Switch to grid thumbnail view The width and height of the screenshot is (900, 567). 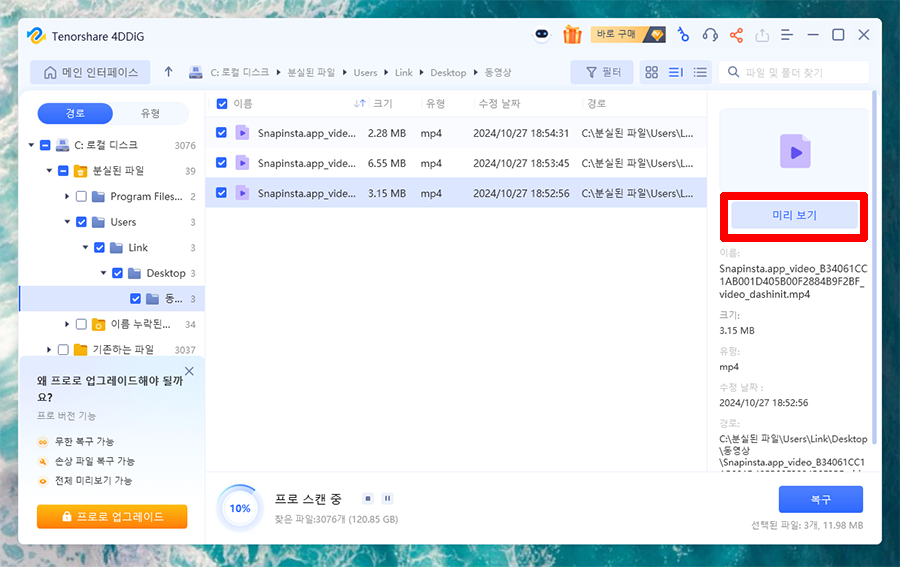coord(651,72)
